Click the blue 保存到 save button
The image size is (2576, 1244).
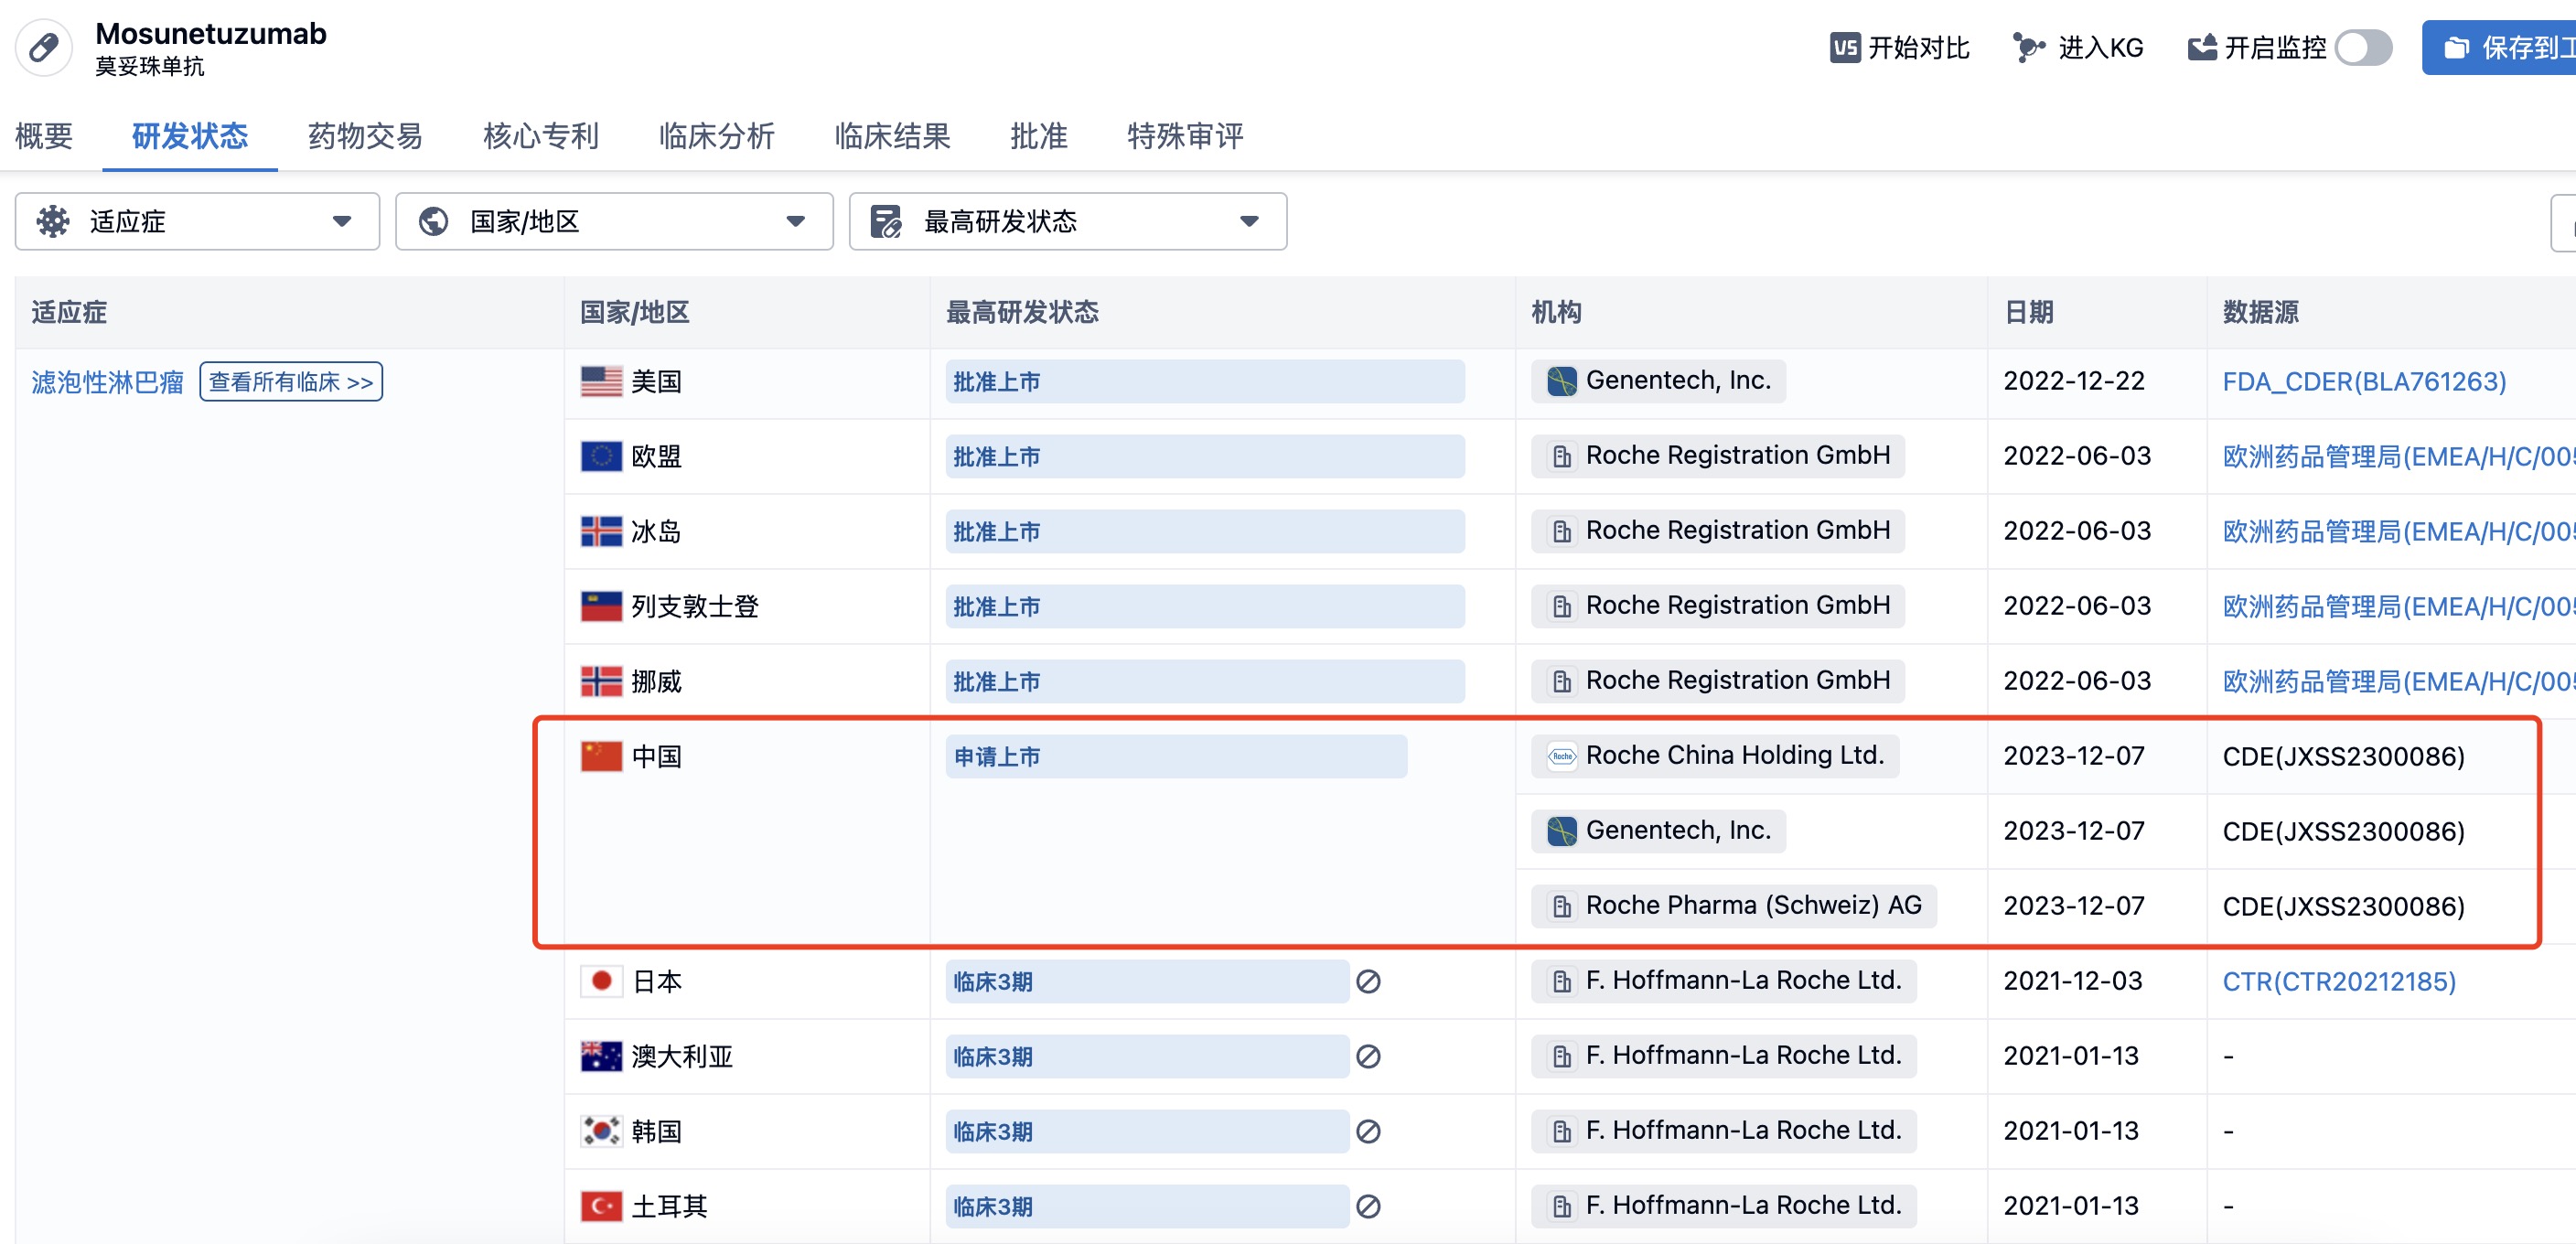tap(2500, 48)
